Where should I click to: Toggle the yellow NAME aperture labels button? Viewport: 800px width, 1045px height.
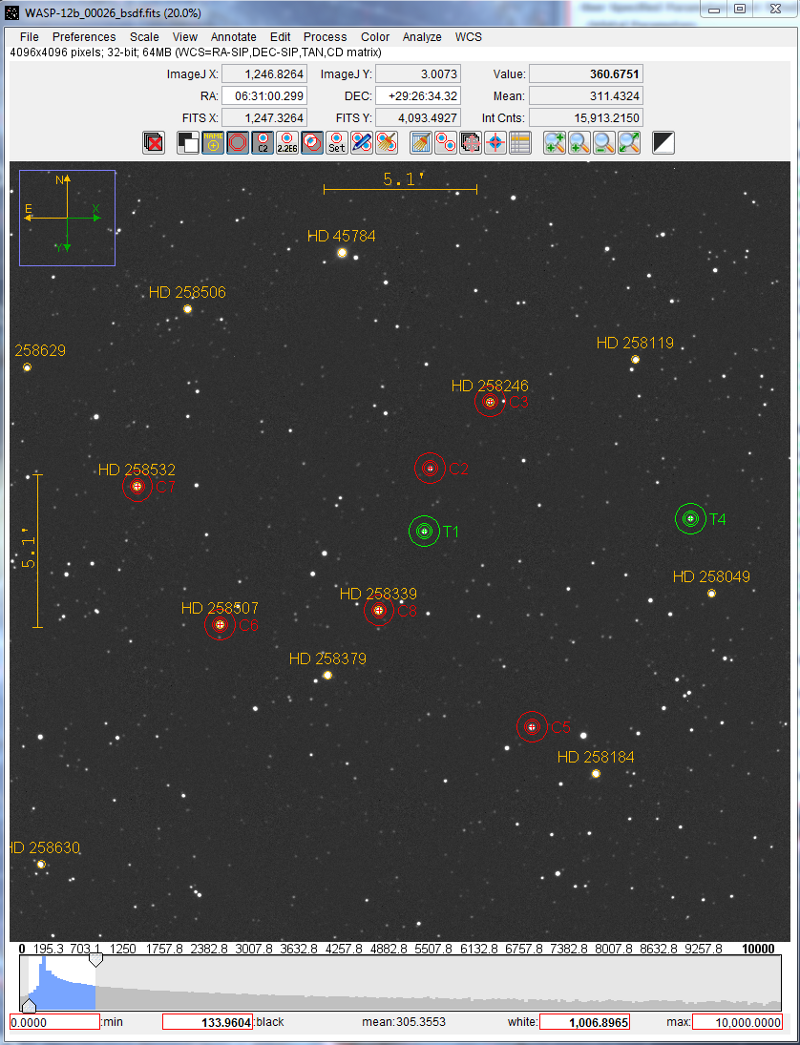coord(213,143)
